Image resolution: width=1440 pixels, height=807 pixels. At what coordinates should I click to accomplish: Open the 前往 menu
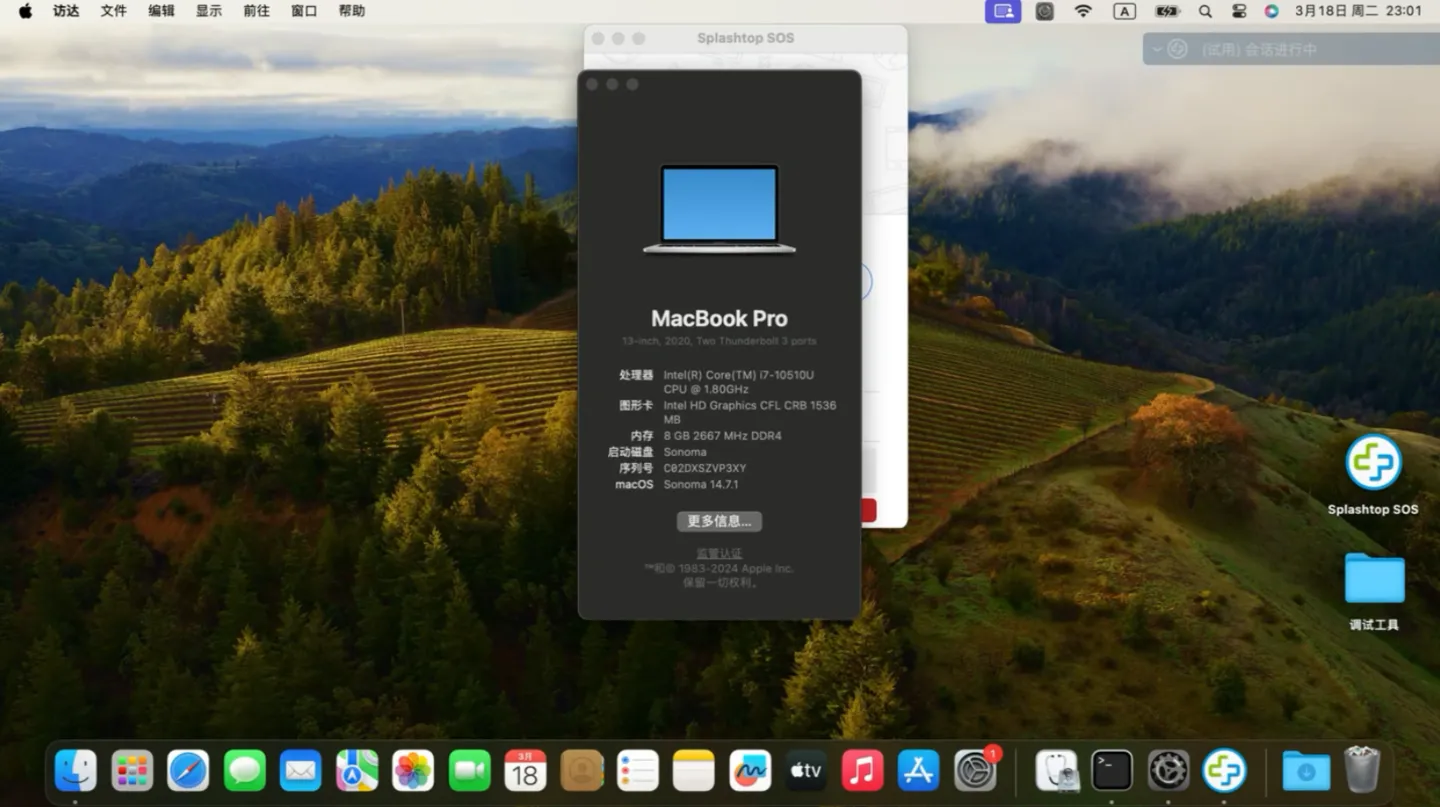tap(256, 11)
